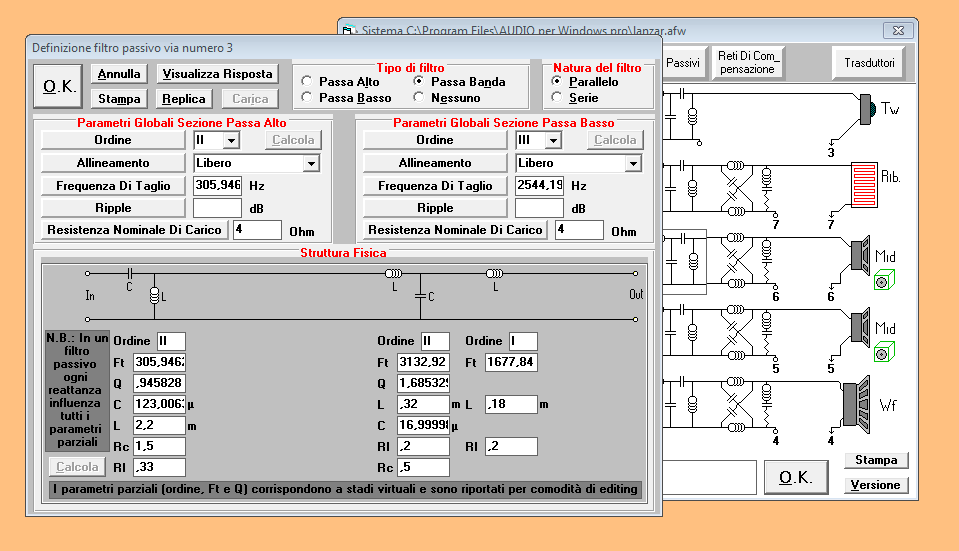This screenshot has height=551, width=959.
Task: Open Trasduttori tab in Sistema window
Action: tap(868, 62)
